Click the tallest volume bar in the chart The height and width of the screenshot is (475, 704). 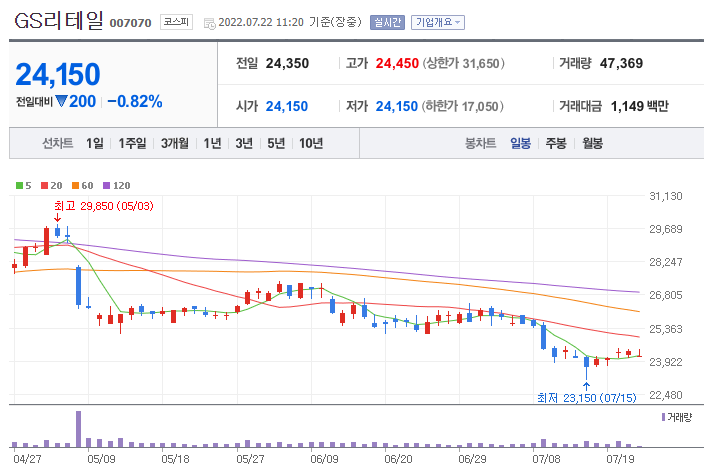click(x=79, y=429)
